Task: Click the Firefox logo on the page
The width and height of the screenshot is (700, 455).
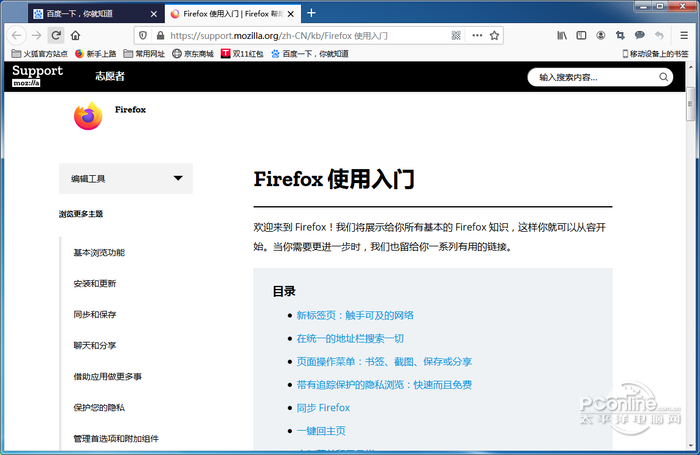Action: point(88,116)
